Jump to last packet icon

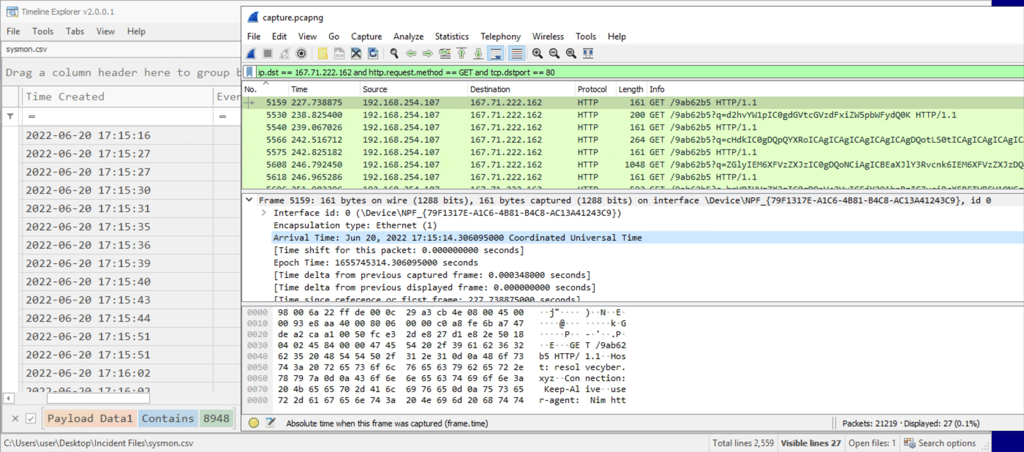point(479,54)
